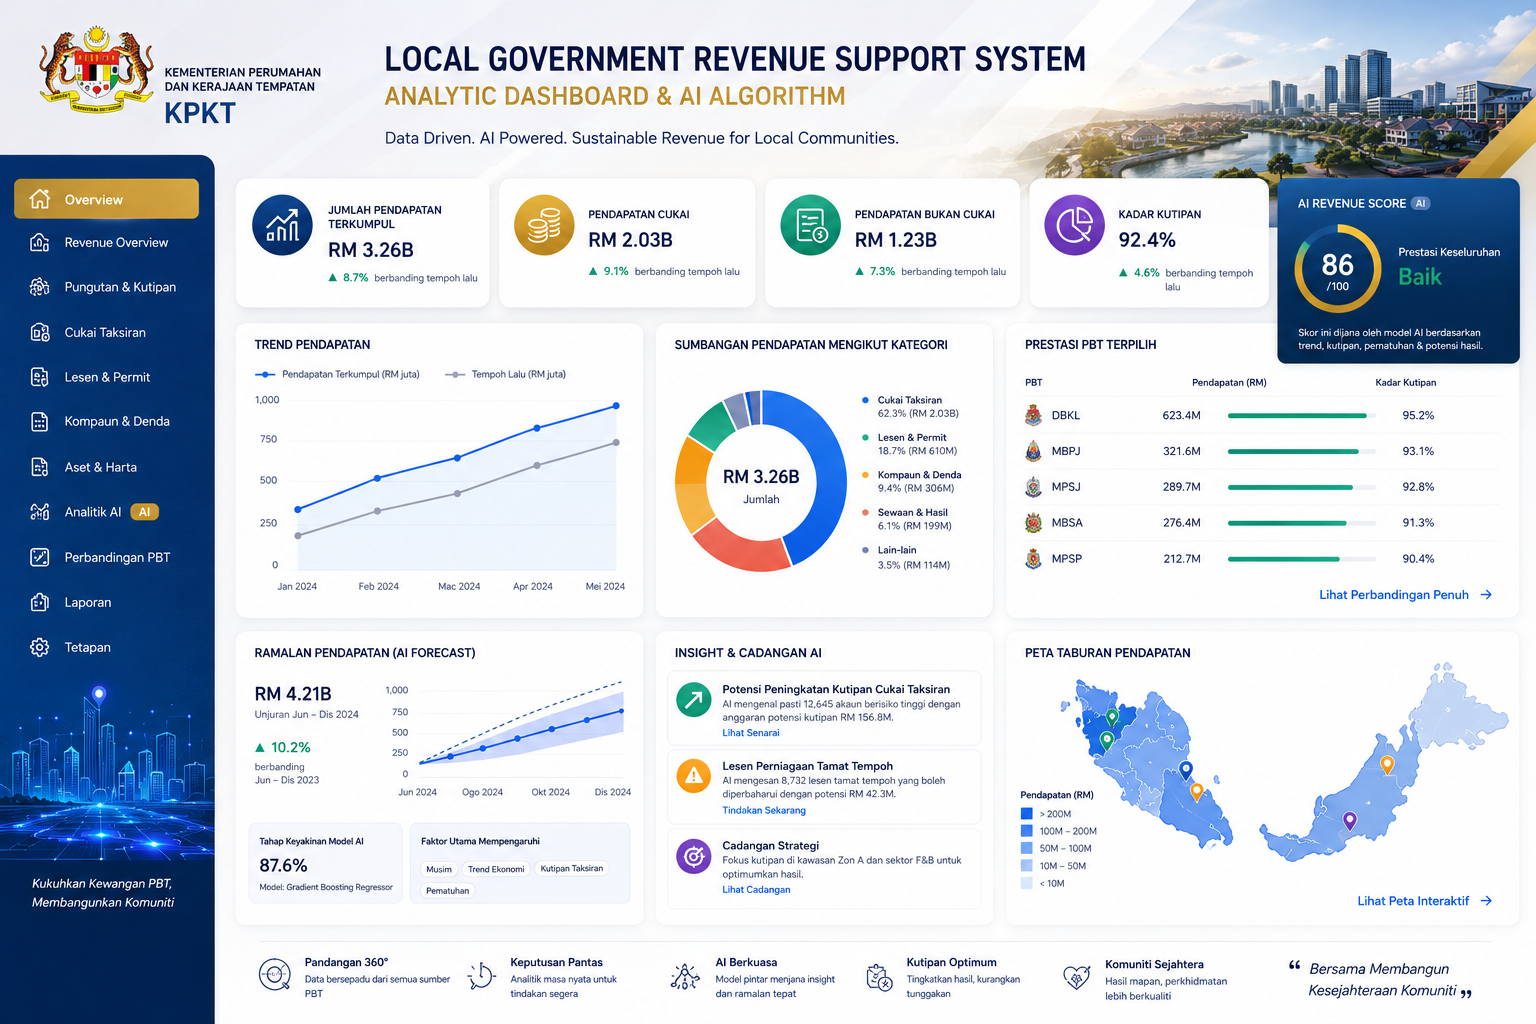Click the Lain-lain legend entry

point(906,557)
